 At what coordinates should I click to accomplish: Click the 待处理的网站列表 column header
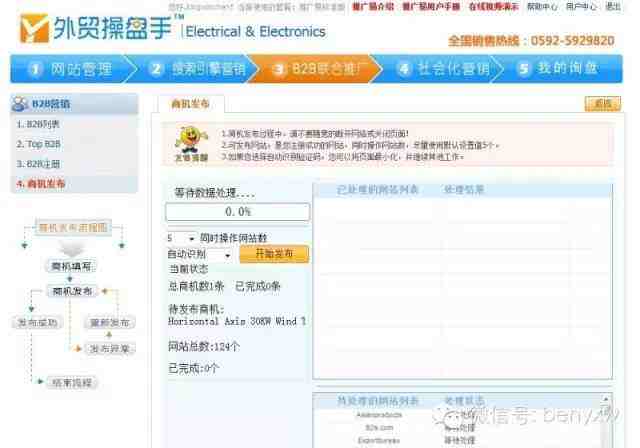pos(378,401)
